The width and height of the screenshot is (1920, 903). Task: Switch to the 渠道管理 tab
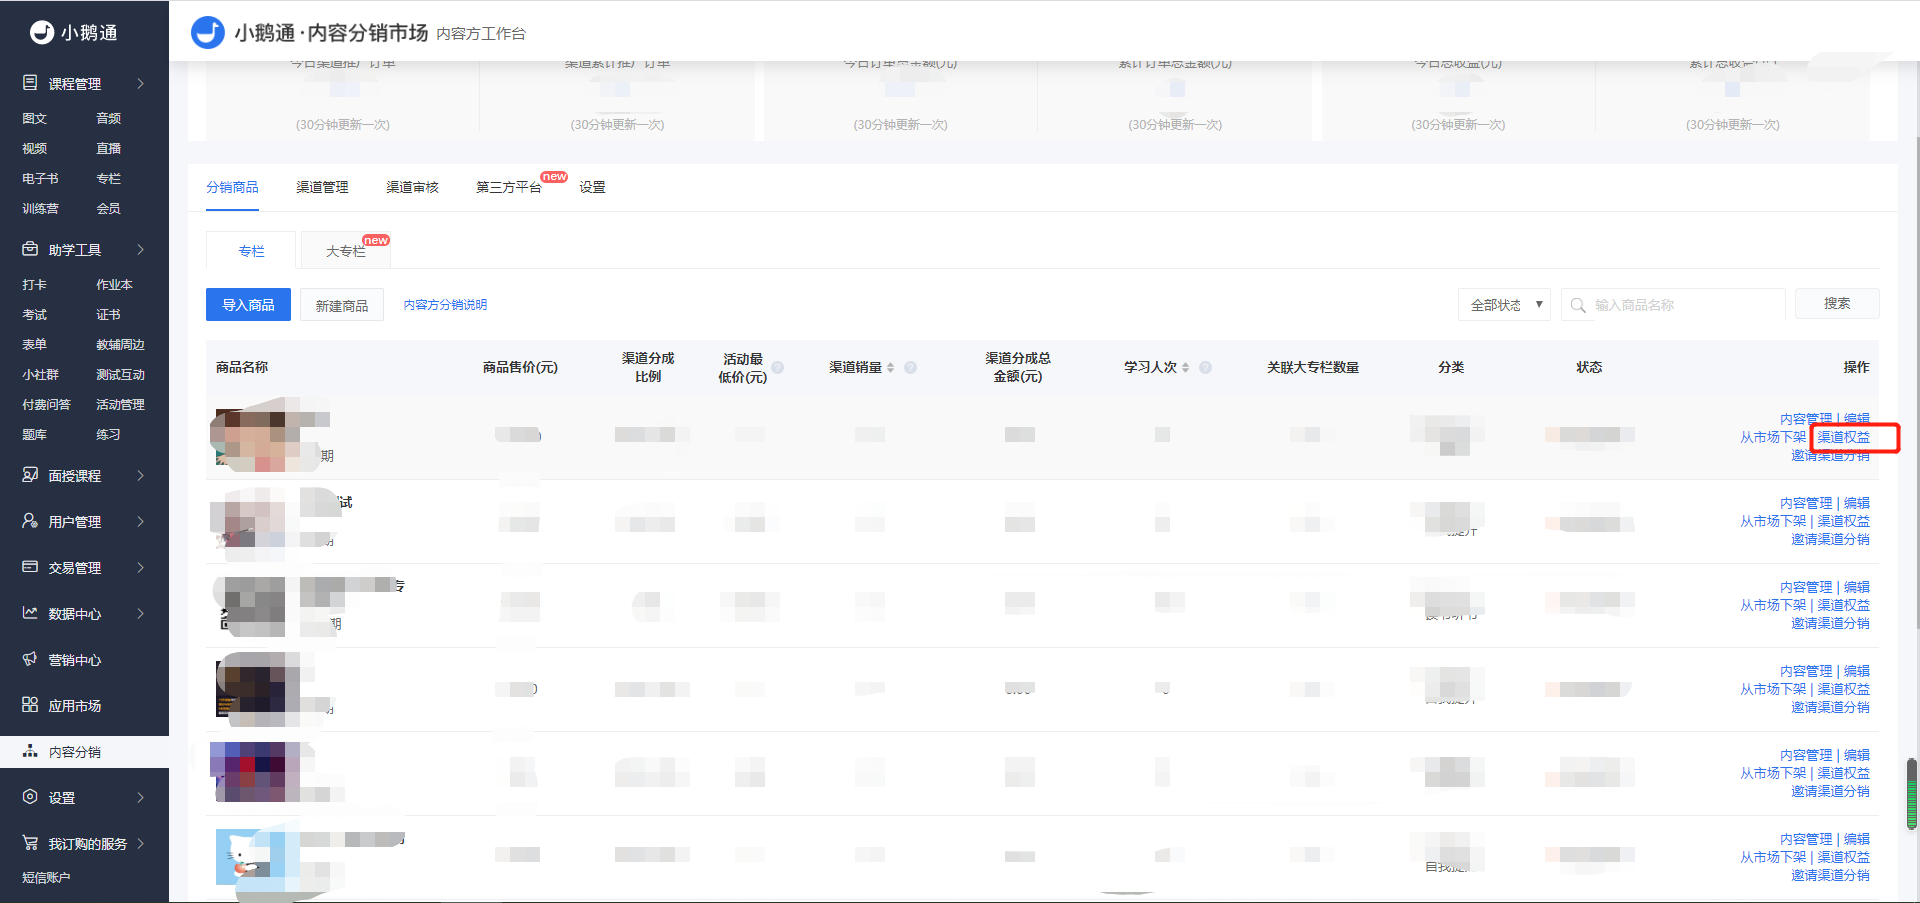coord(322,187)
